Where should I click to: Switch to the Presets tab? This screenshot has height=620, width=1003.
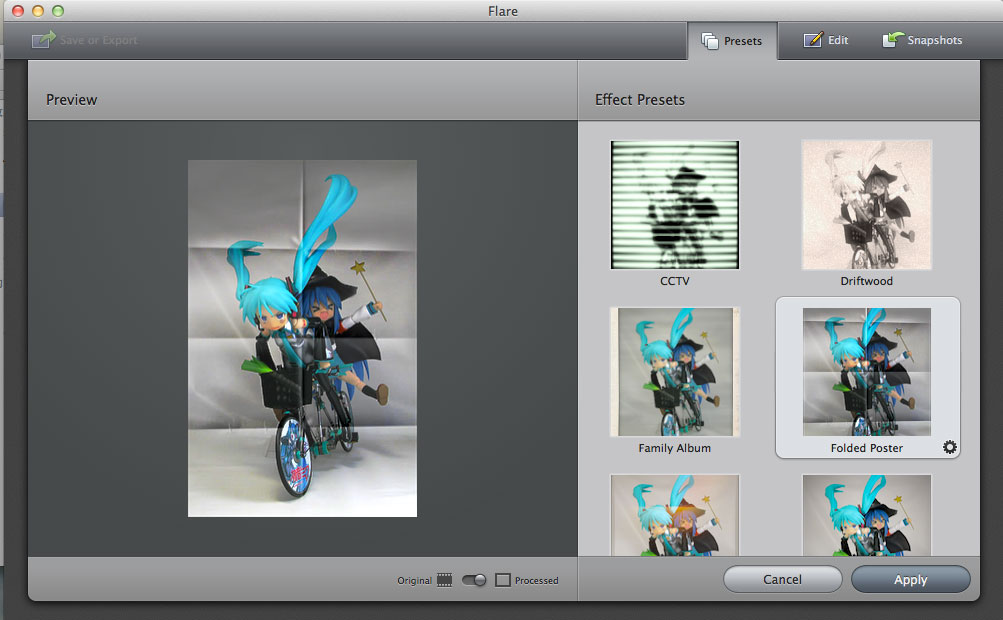[x=732, y=41]
